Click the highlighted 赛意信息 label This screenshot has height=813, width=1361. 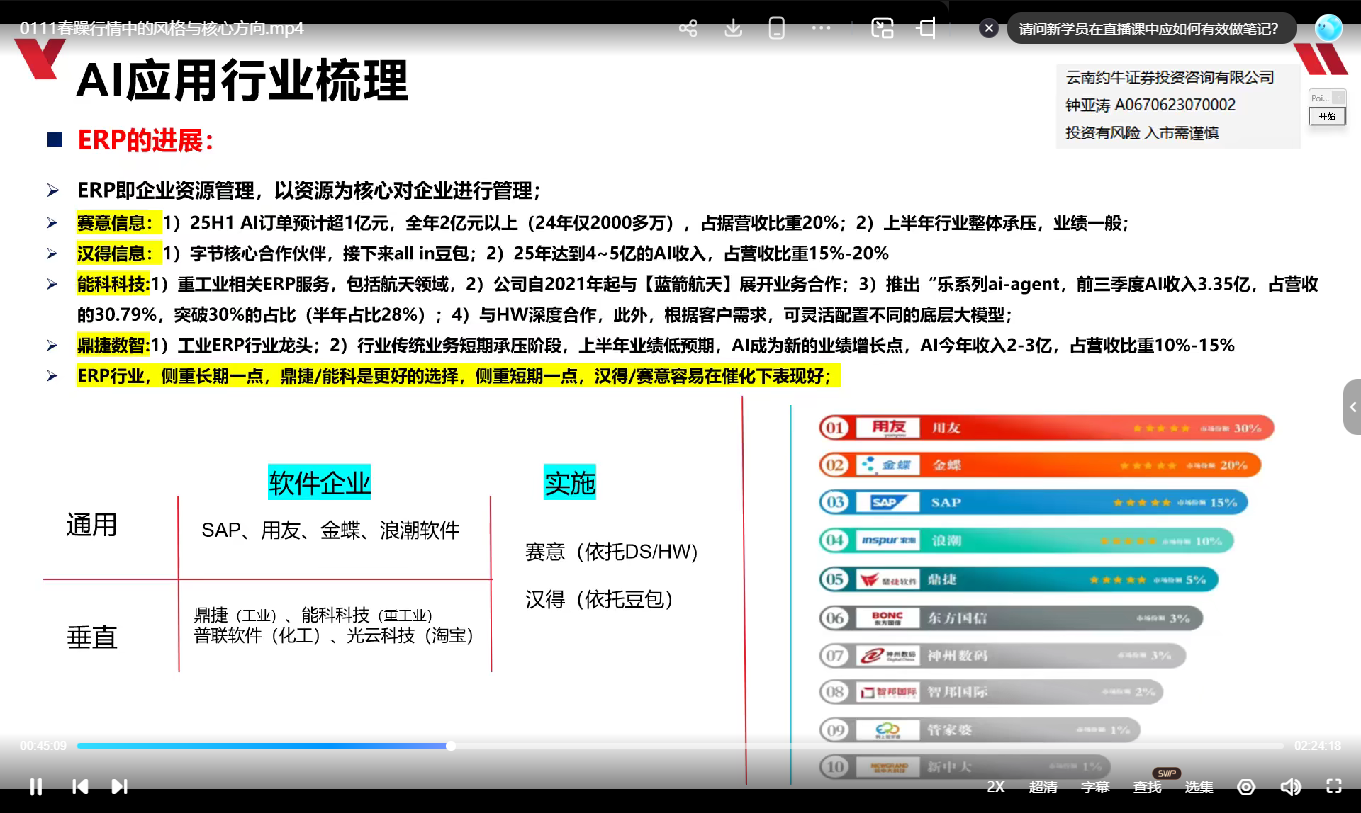[x=117, y=223]
